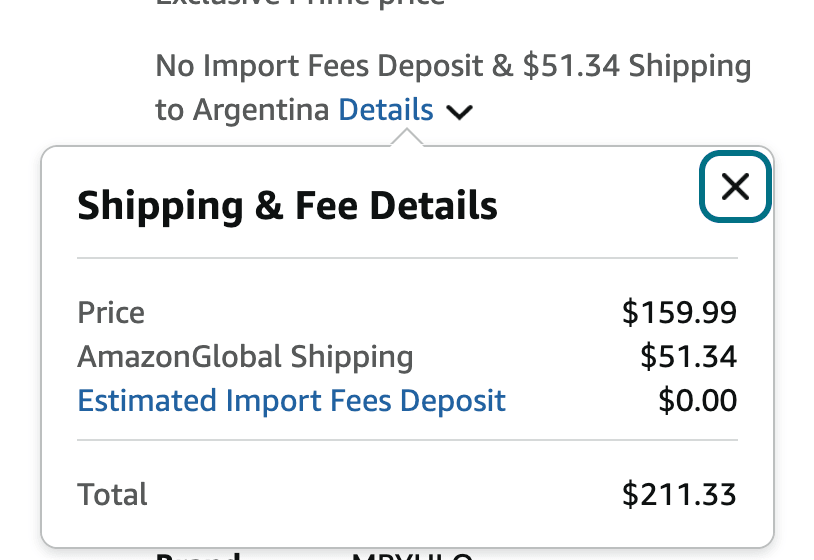Close the Shipping & Fee Details popover

click(x=735, y=186)
